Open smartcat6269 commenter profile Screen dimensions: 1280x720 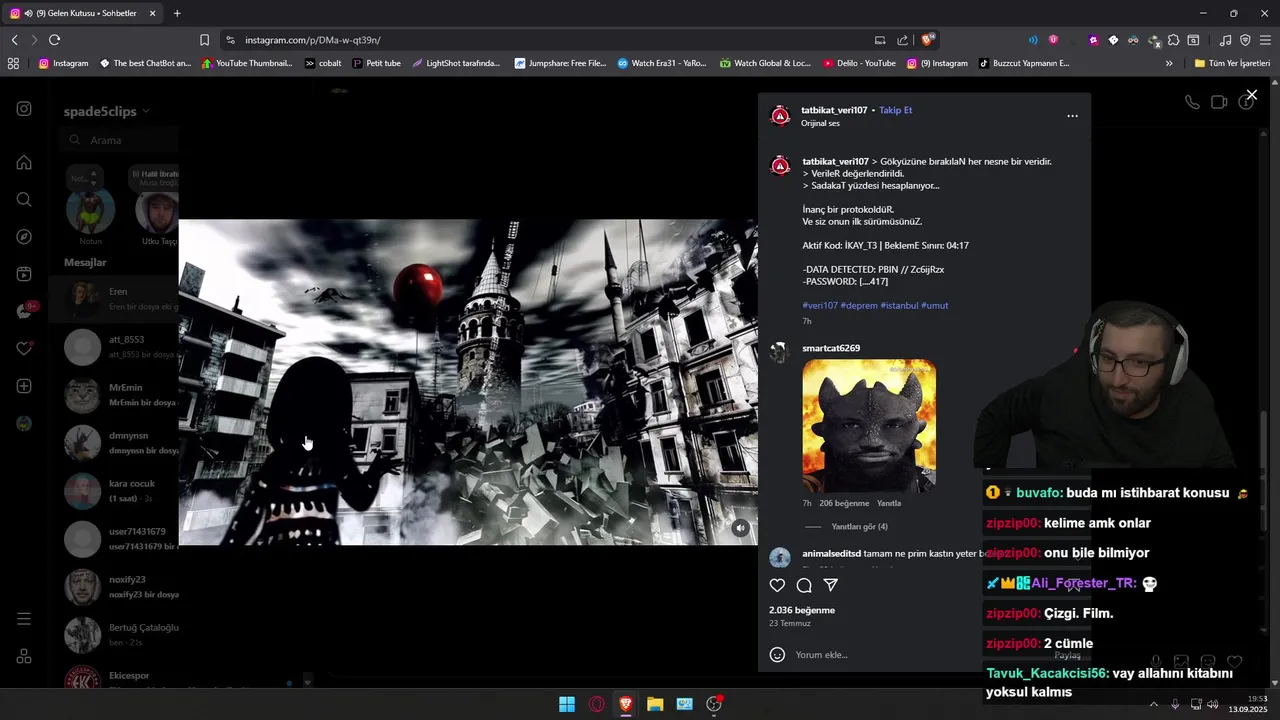click(x=831, y=348)
